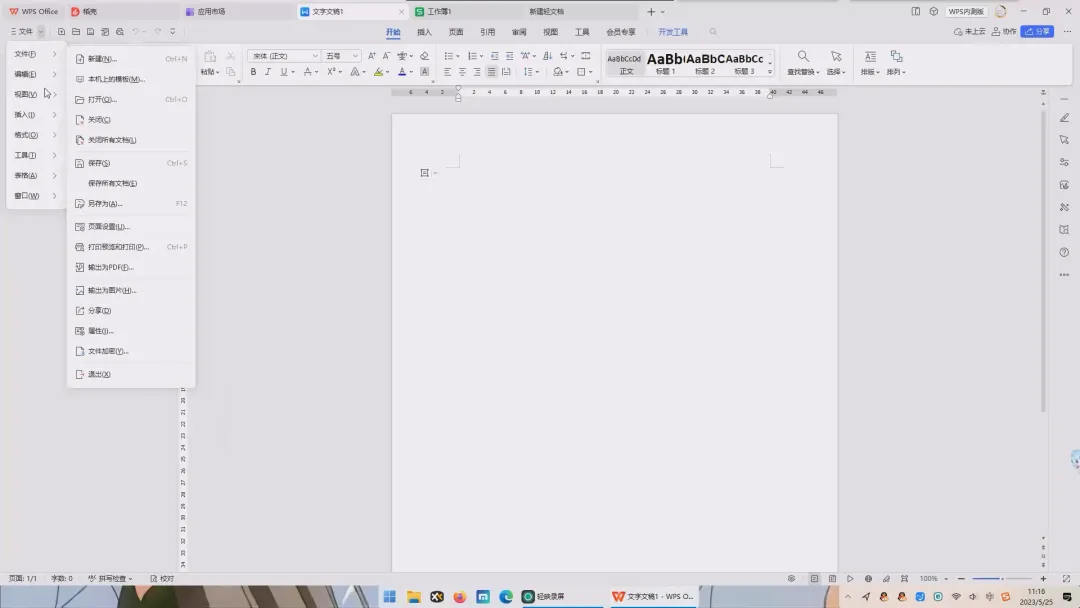Click the ribbon search magnifier icon

click(x=713, y=32)
